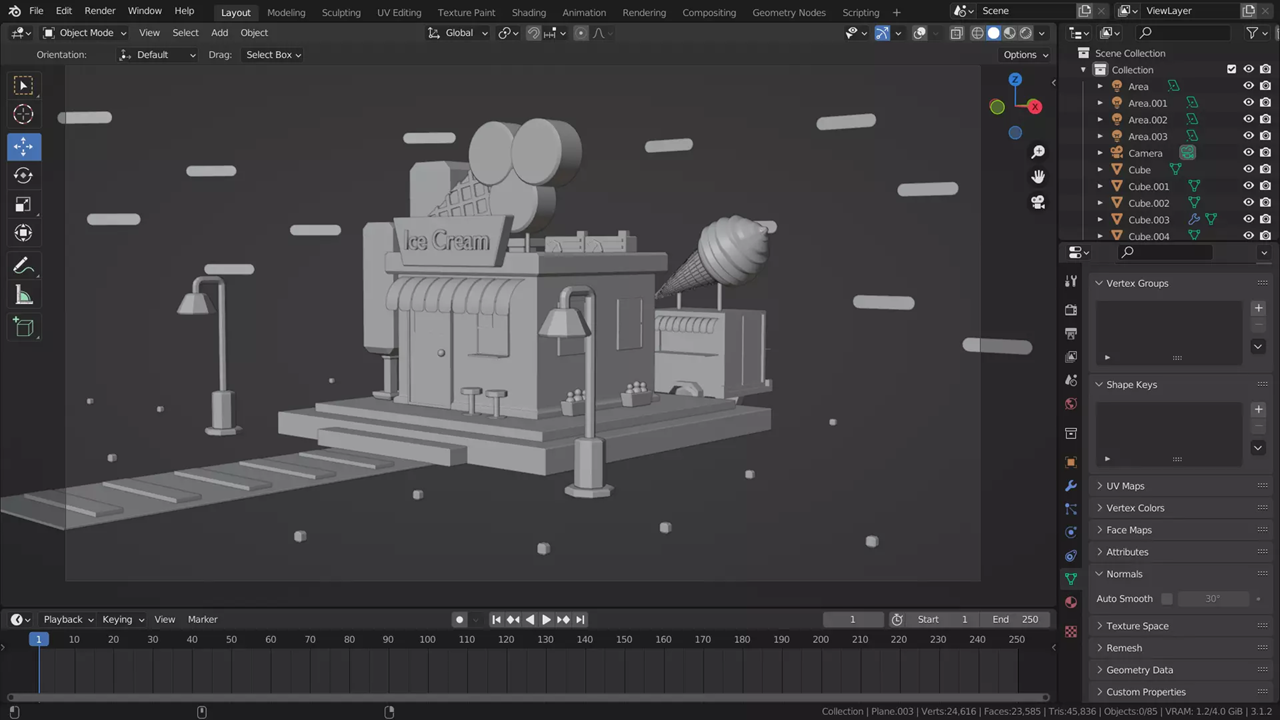Open the Tool properties tab
The height and width of the screenshot is (720, 1280).
[x=1071, y=281]
